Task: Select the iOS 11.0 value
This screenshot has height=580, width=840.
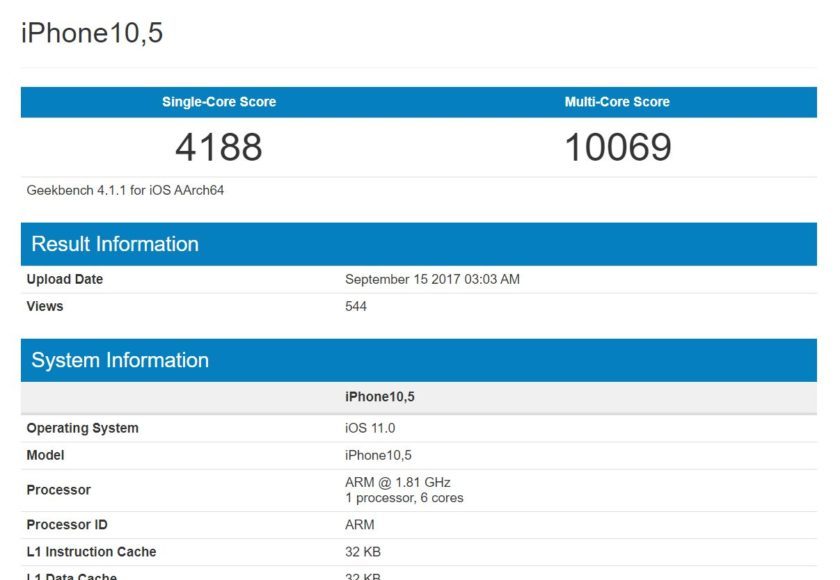Action: point(370,428)
